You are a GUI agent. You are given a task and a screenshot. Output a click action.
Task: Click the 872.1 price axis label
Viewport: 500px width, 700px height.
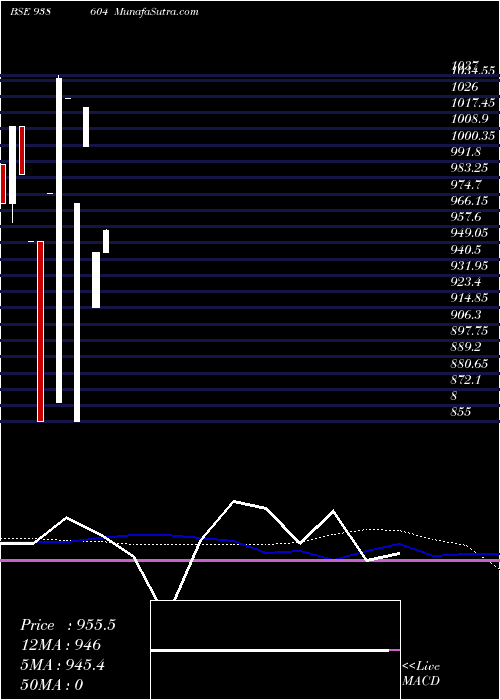pos(466,379)
